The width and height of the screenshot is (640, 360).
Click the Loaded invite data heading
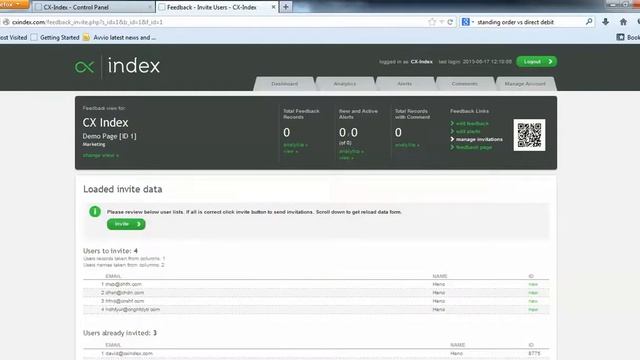pos(122,189)
